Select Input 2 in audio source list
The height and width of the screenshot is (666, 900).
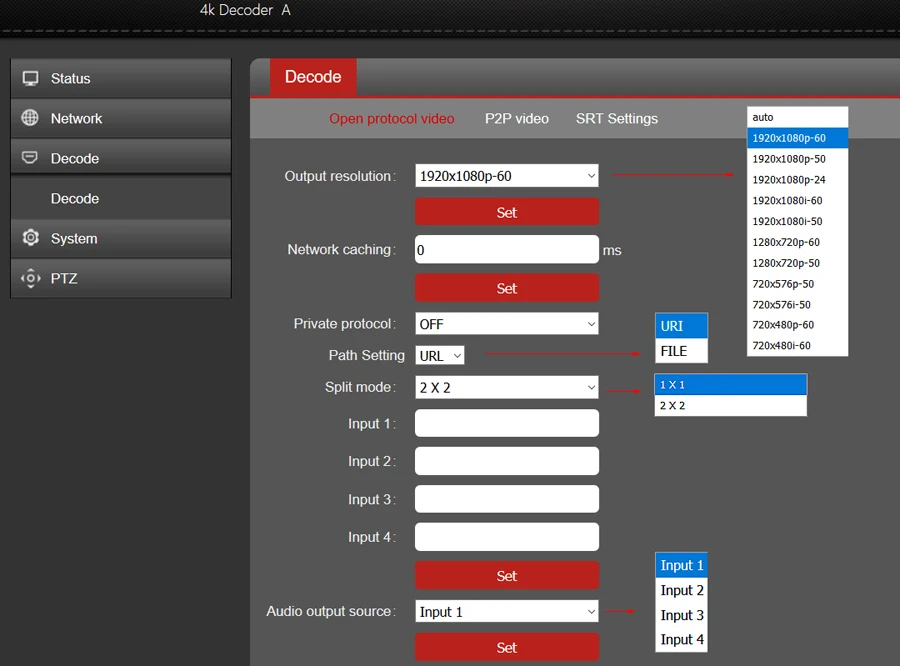tap(681, 590)
